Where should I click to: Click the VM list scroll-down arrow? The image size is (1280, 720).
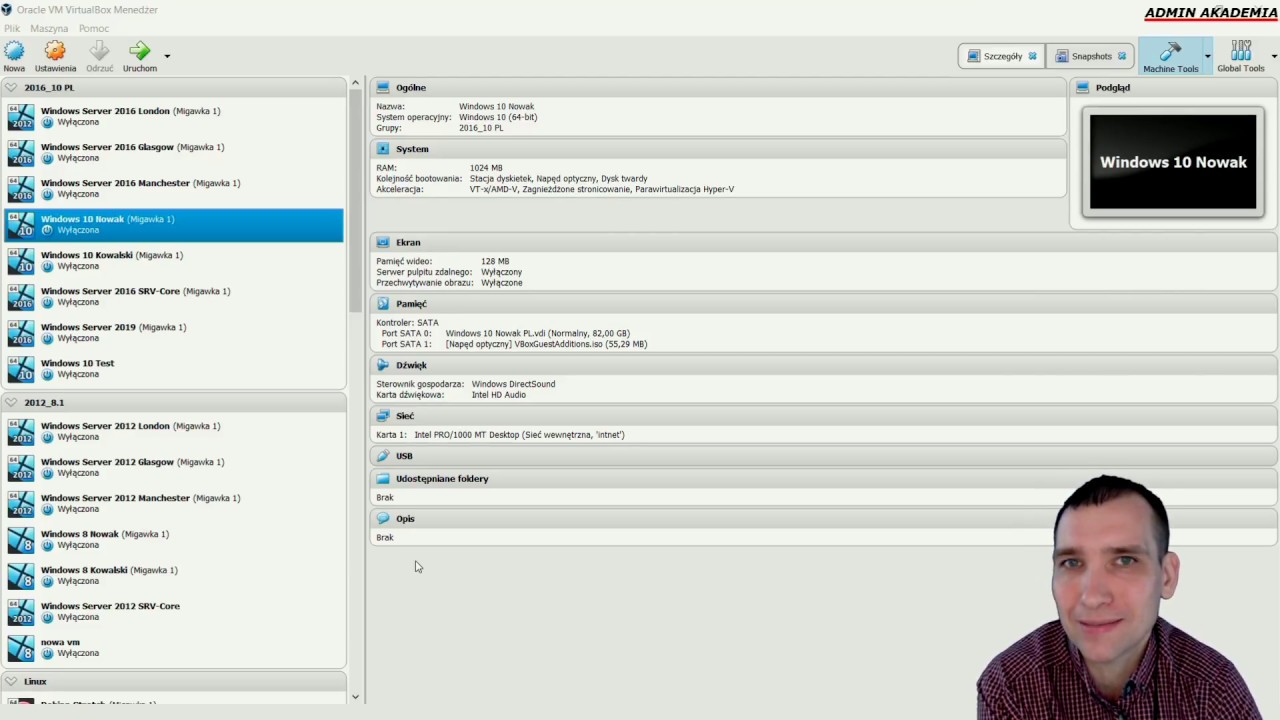click(355, 697)
